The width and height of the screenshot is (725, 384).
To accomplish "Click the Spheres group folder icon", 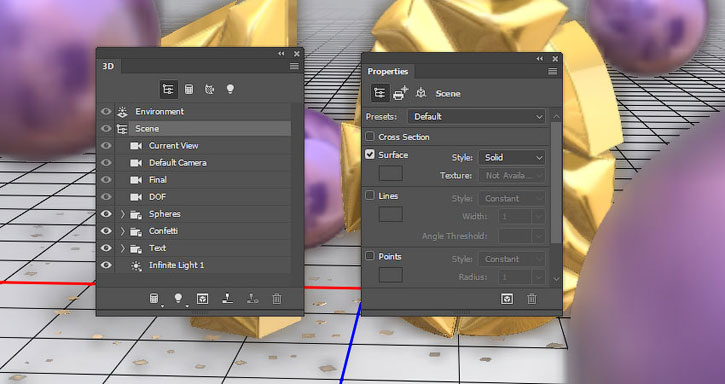I will tap(135, 214).
